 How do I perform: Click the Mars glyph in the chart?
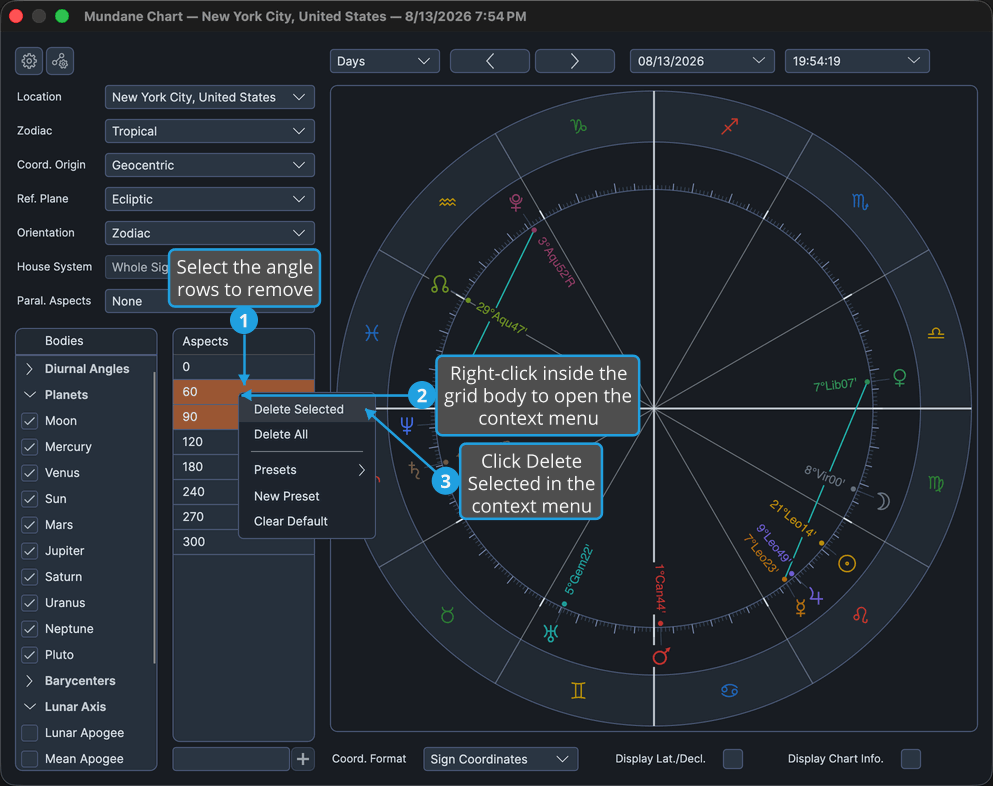pos(661,656)
